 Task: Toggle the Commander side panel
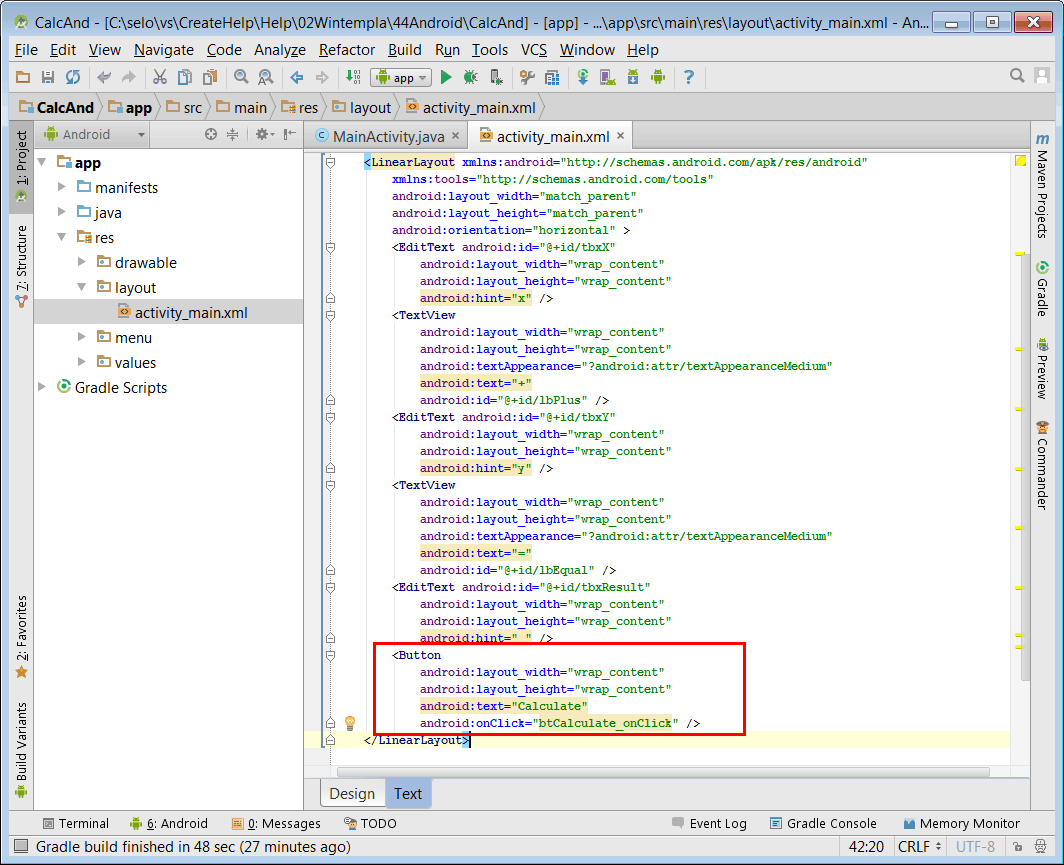click(x=1042, y=465)
